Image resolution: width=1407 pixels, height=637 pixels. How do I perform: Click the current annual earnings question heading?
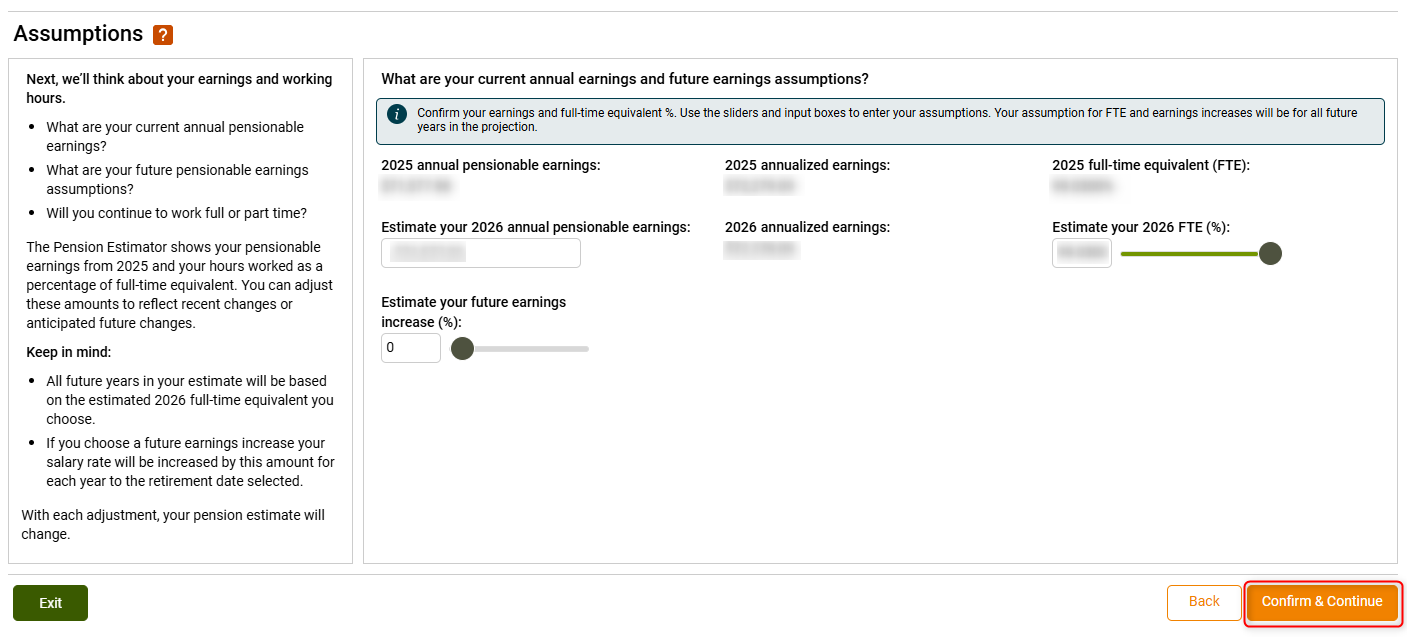625,79
